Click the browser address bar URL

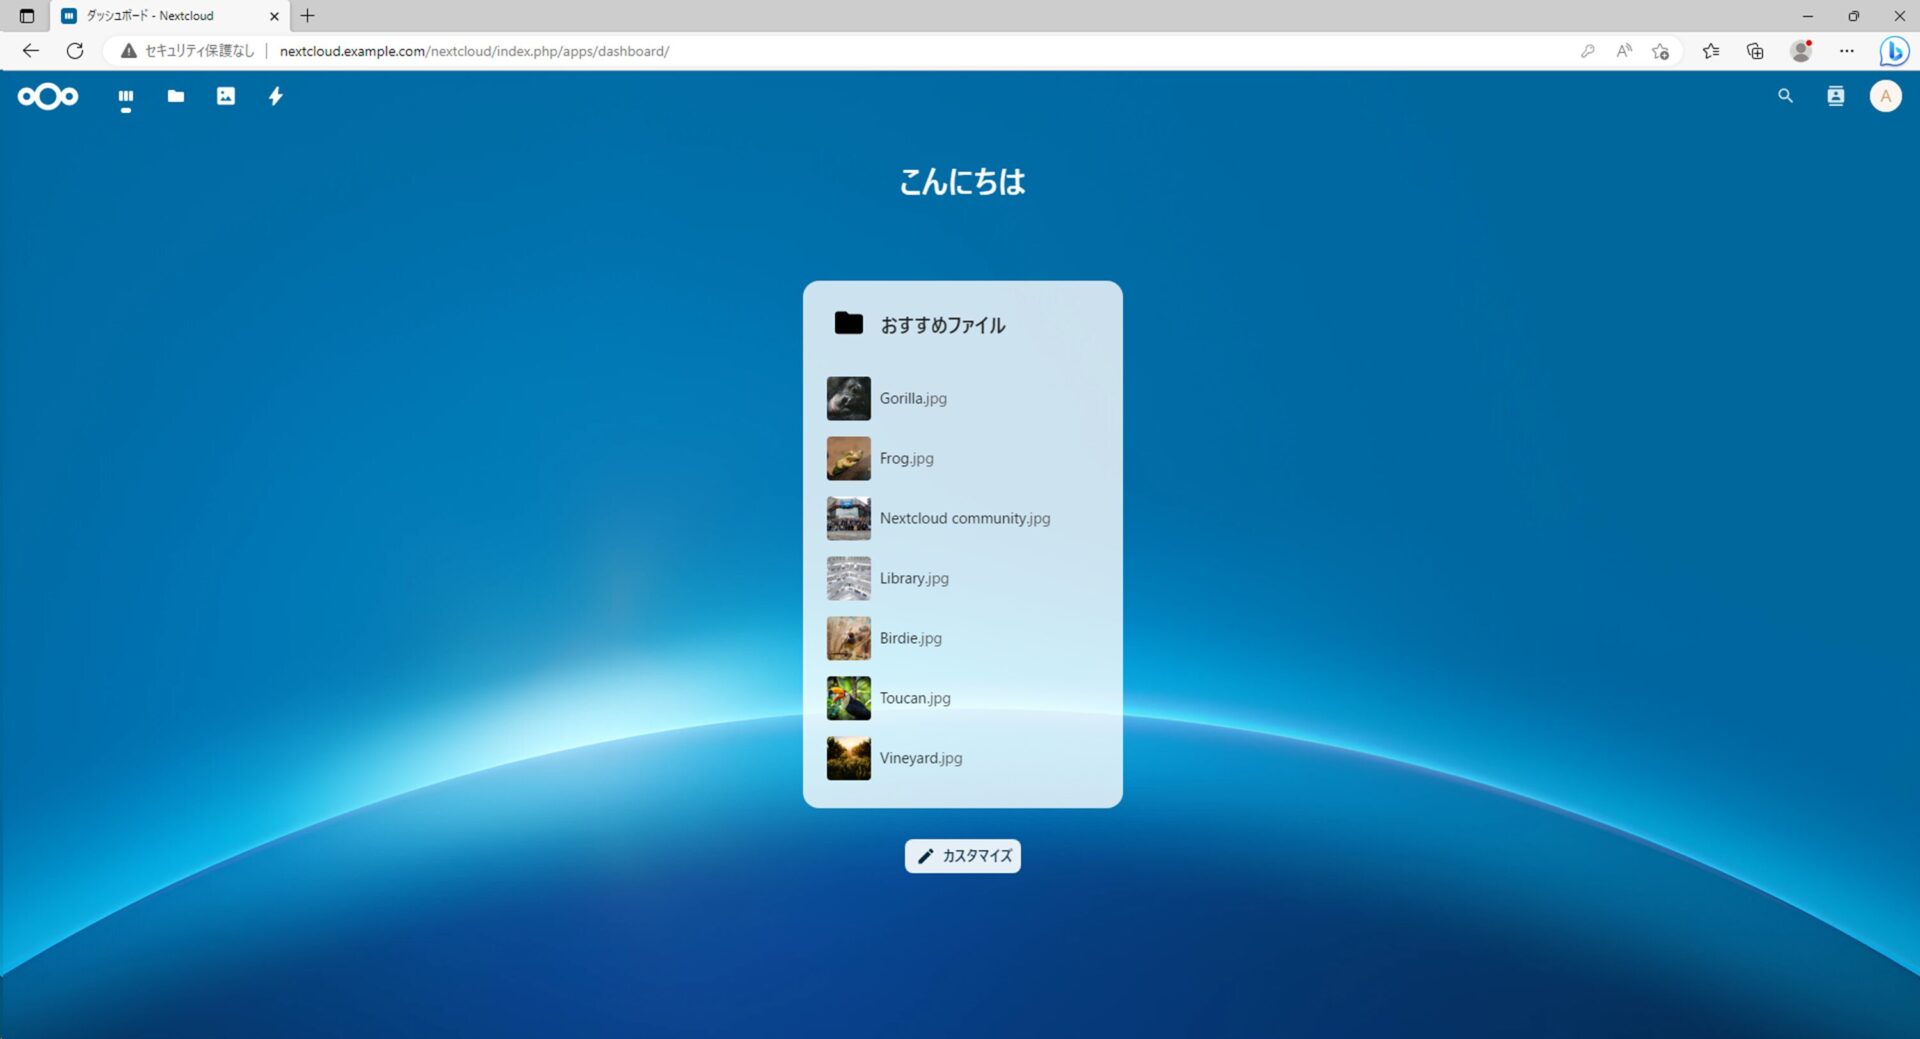pyautogui.click(x=474, y=51)
